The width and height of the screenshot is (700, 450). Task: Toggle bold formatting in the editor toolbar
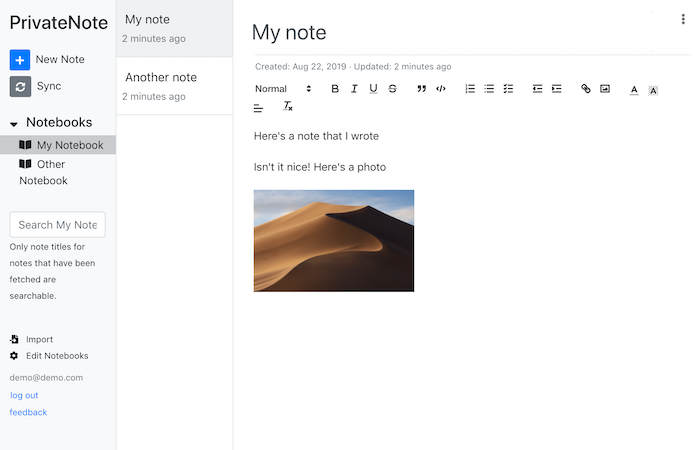(335, 89)
